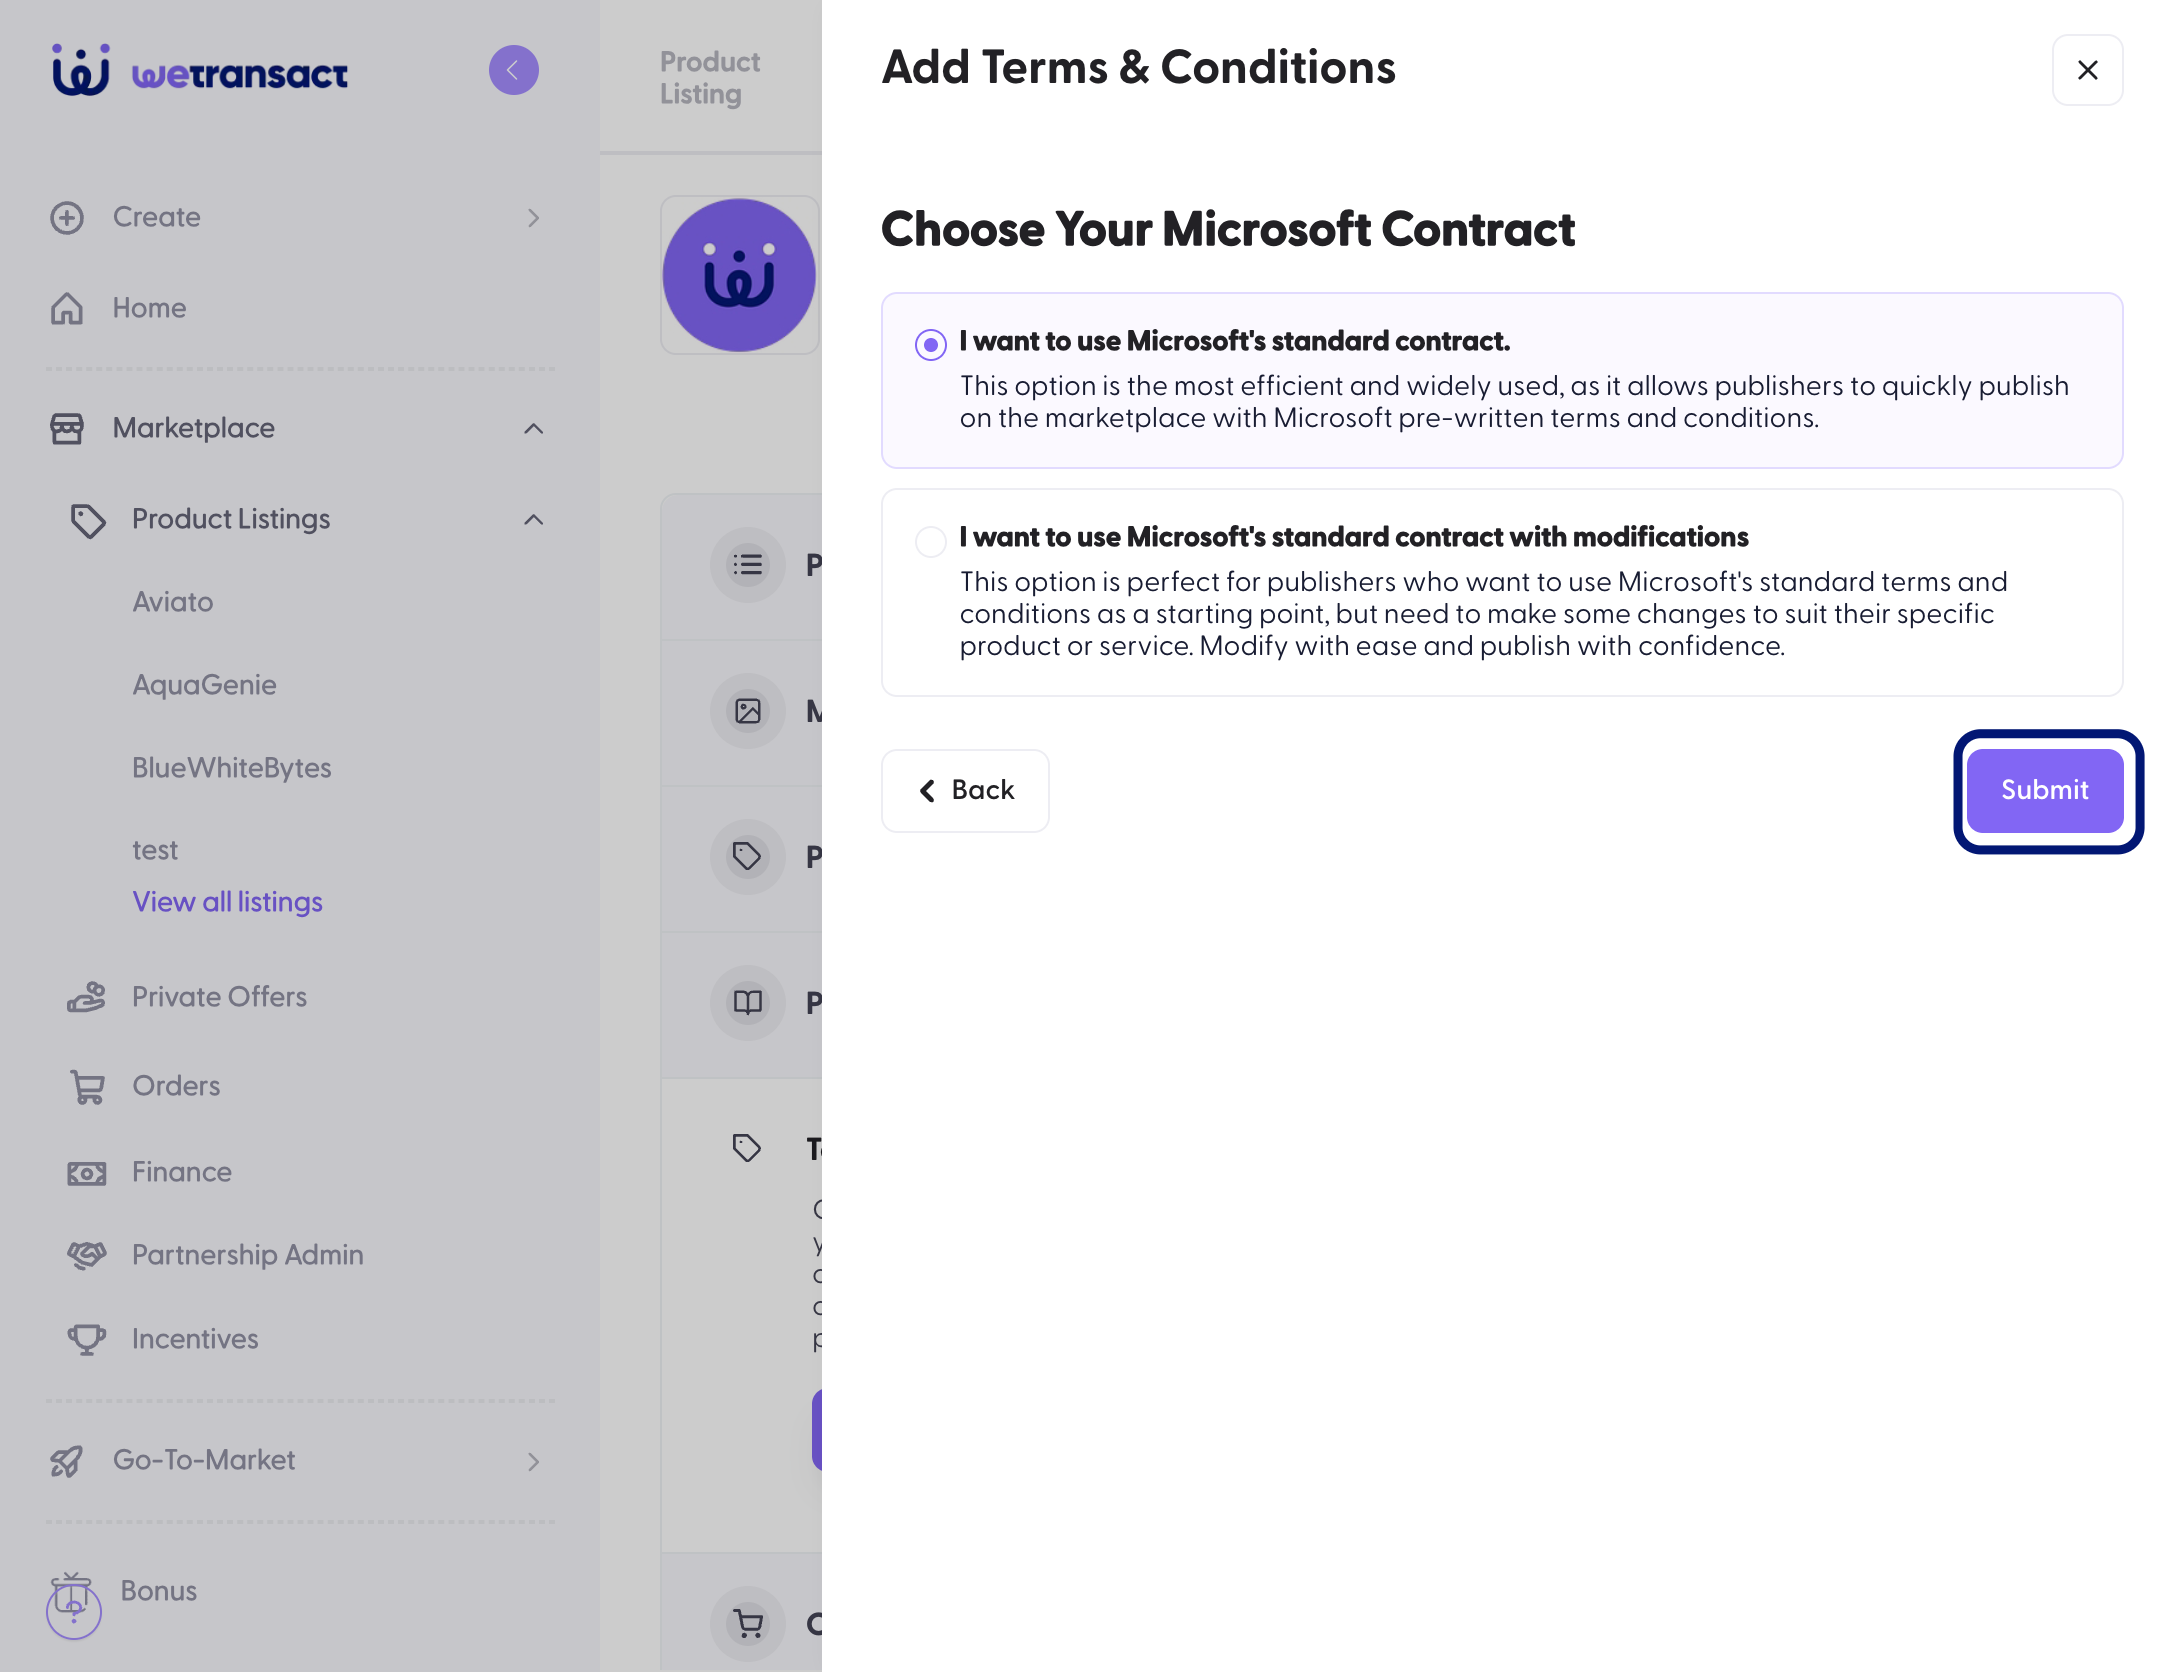
Task: Open the Aviato listing
Action: pos(173,602)
